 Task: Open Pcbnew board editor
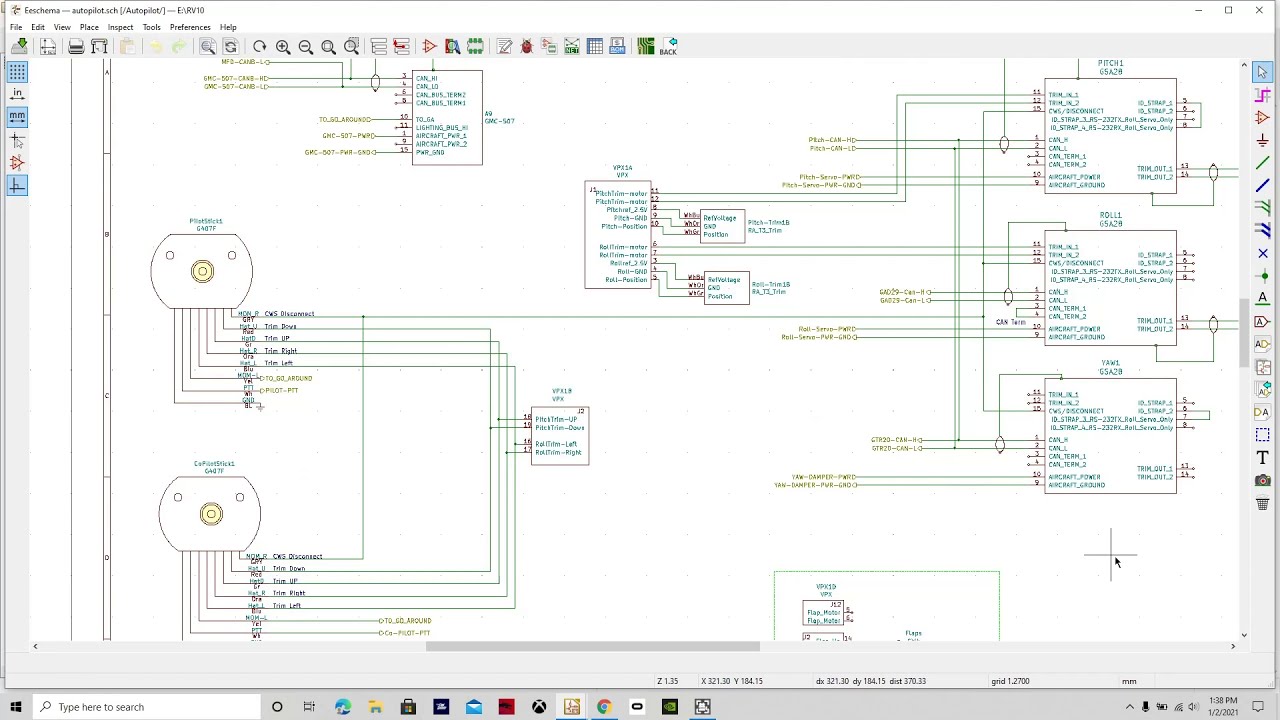646,46
